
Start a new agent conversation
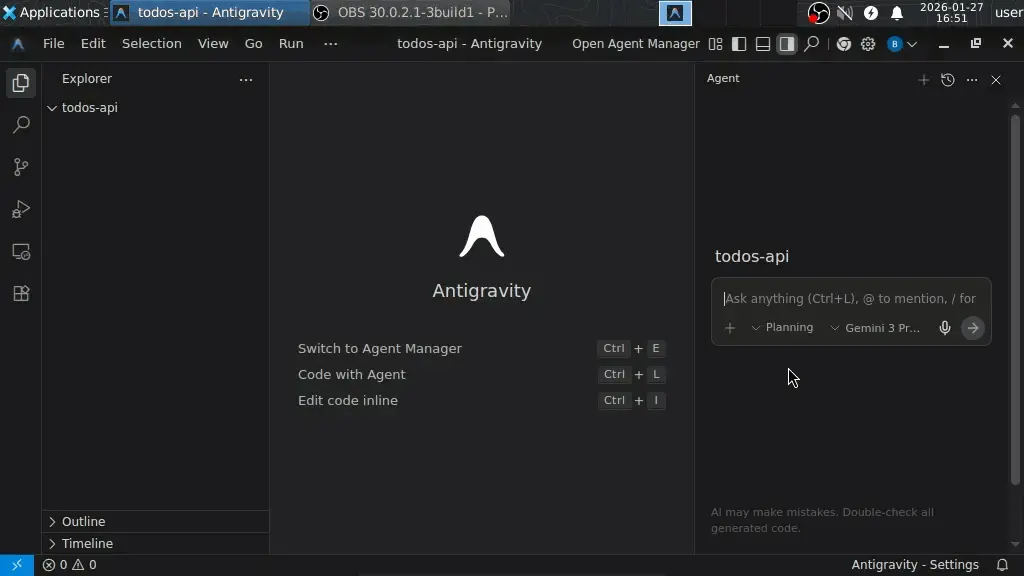click(x=923, y=80)
